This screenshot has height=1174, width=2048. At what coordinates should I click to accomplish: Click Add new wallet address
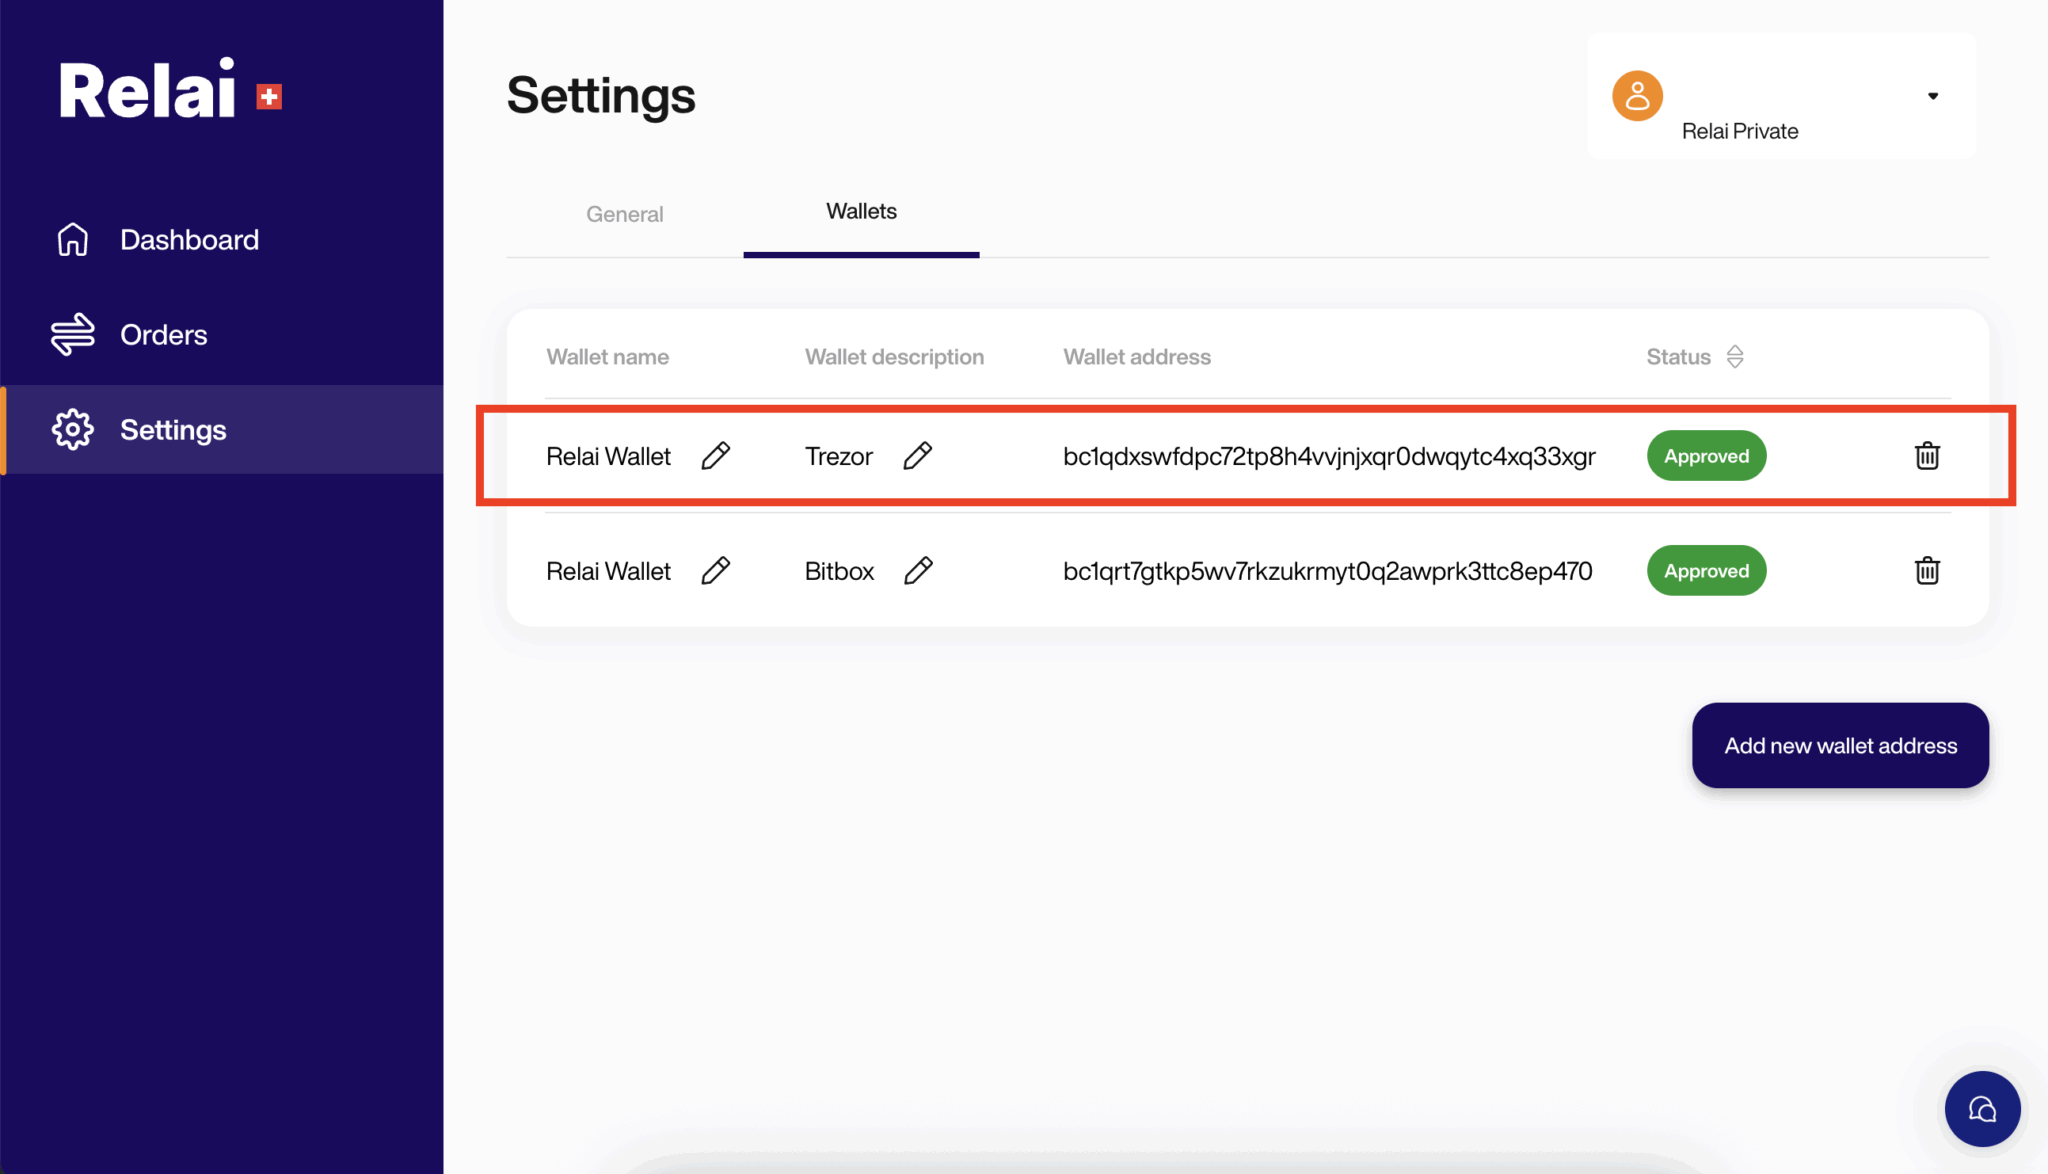tap(1839, 745)
